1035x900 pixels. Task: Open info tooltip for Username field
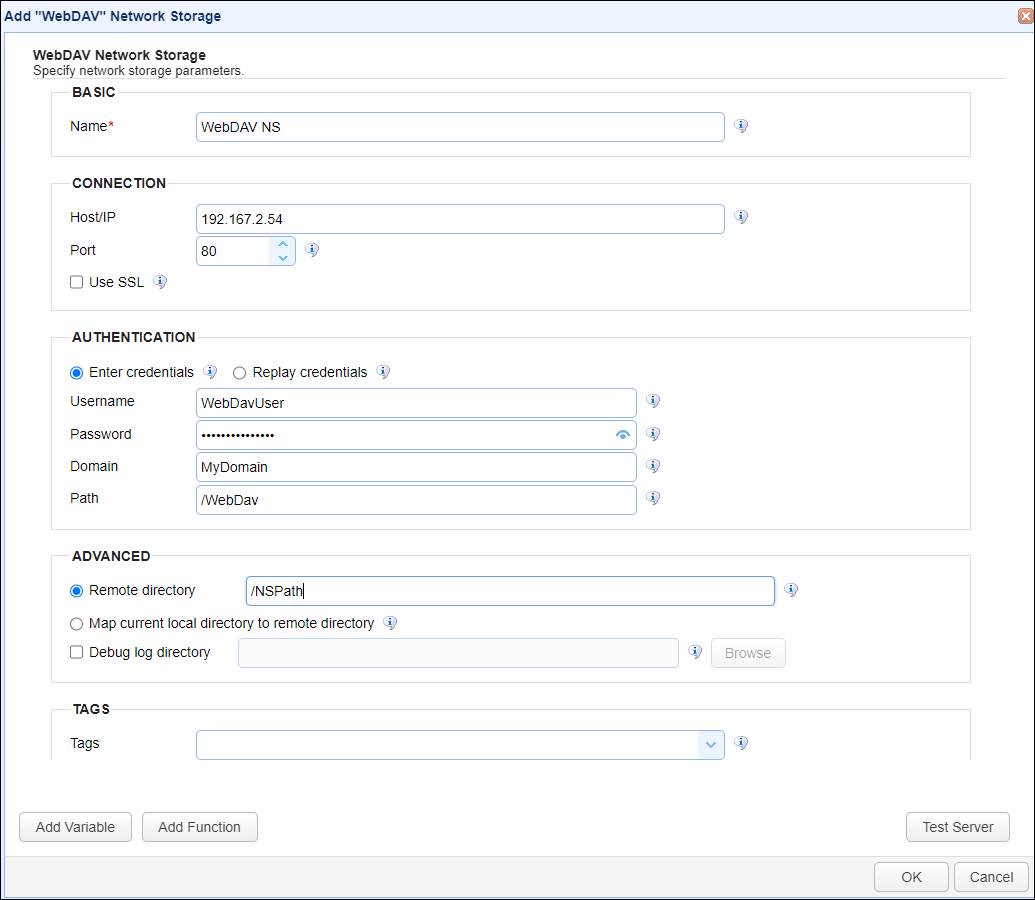(x=653, y=401)
